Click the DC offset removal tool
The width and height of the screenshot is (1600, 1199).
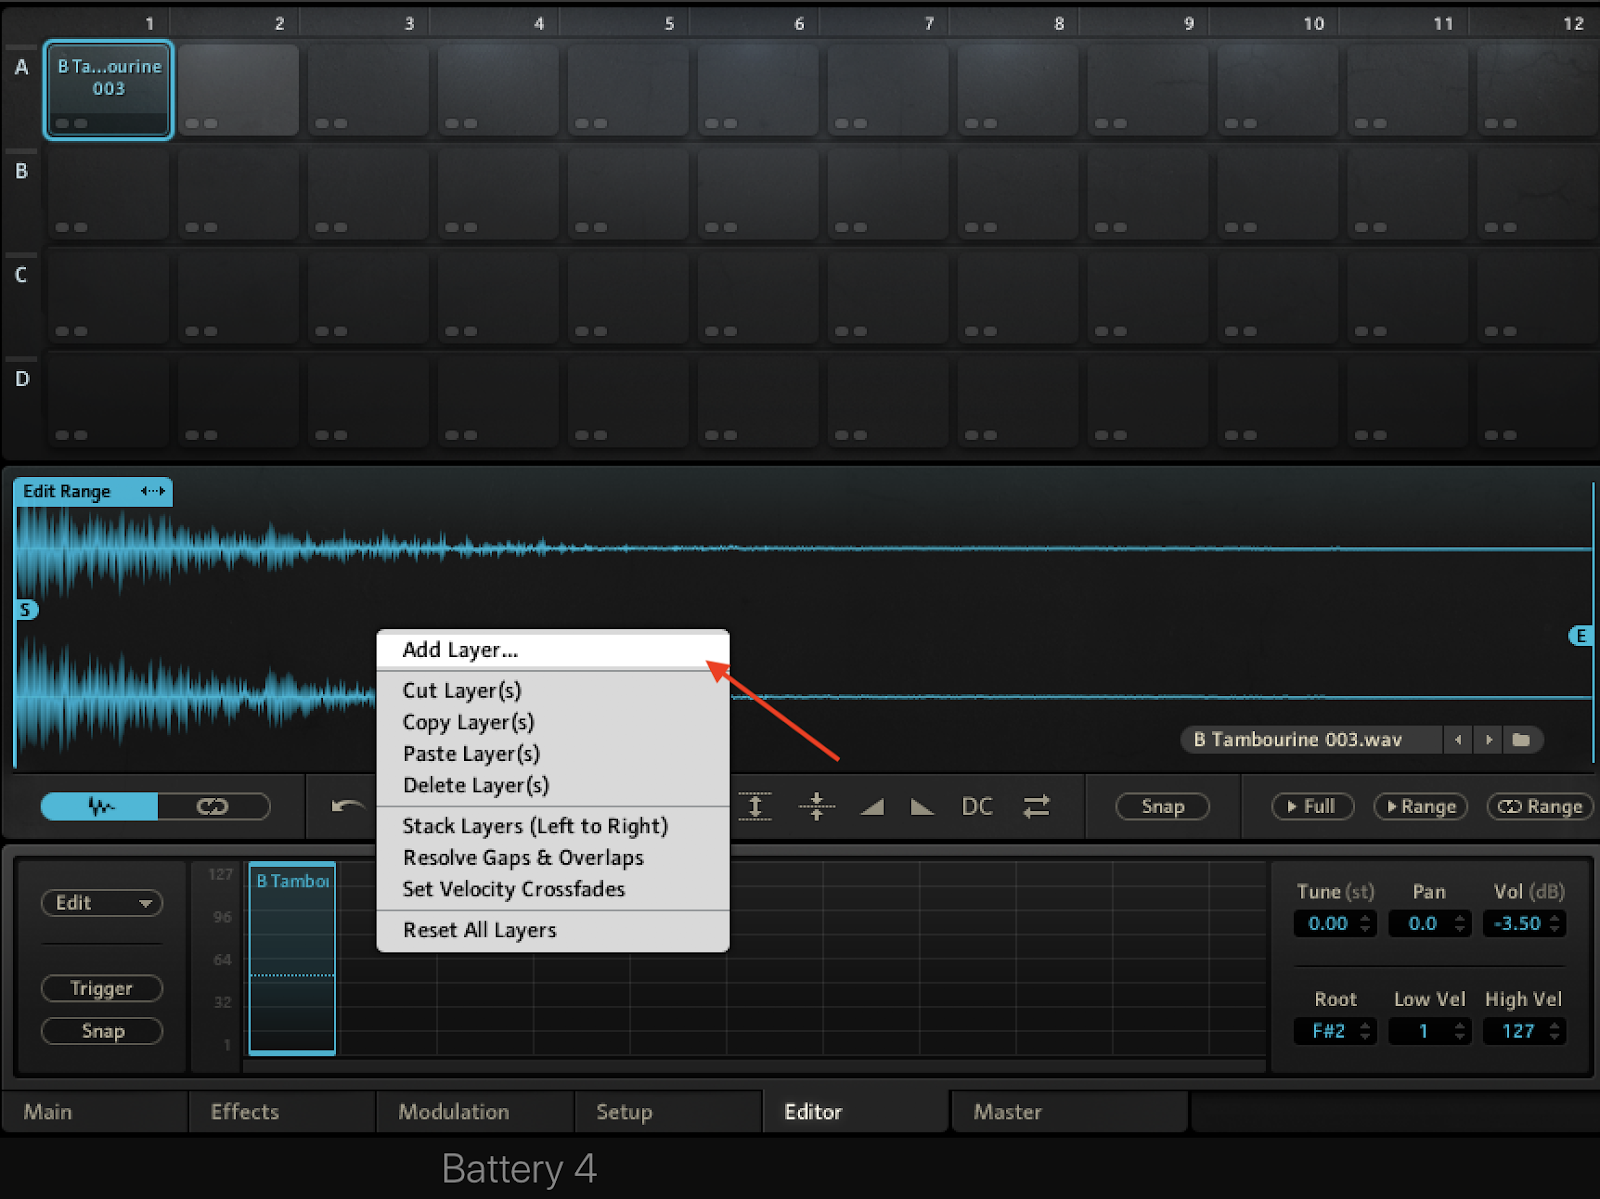tap(977, 806)
